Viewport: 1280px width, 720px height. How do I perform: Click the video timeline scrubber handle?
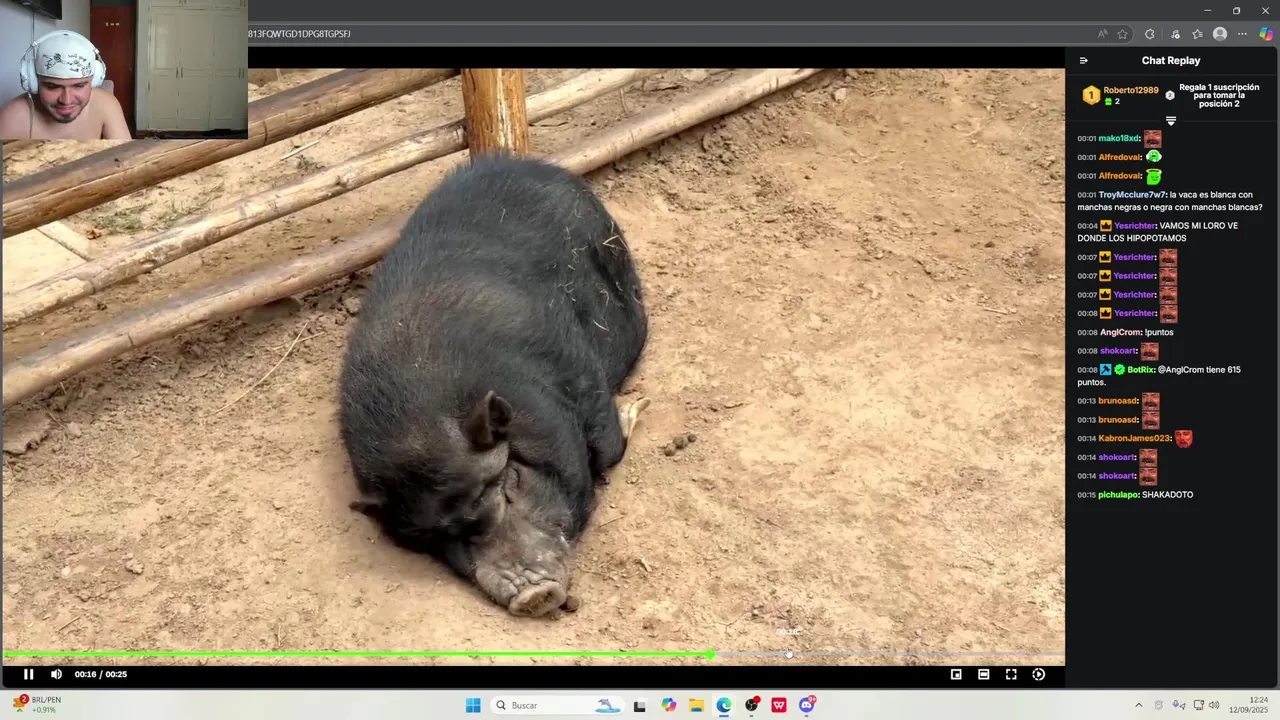pyautogui.click(x=710, y=654)
